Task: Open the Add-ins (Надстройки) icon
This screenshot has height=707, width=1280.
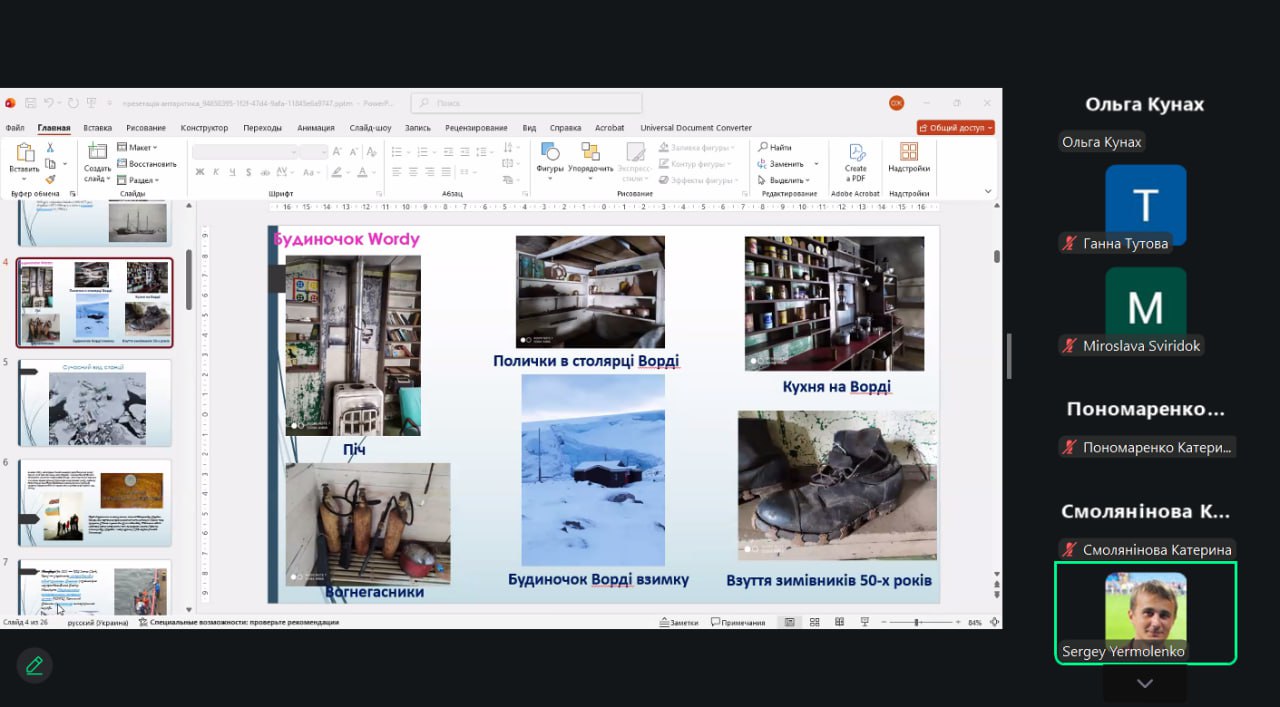Action: tap(908, 152)
